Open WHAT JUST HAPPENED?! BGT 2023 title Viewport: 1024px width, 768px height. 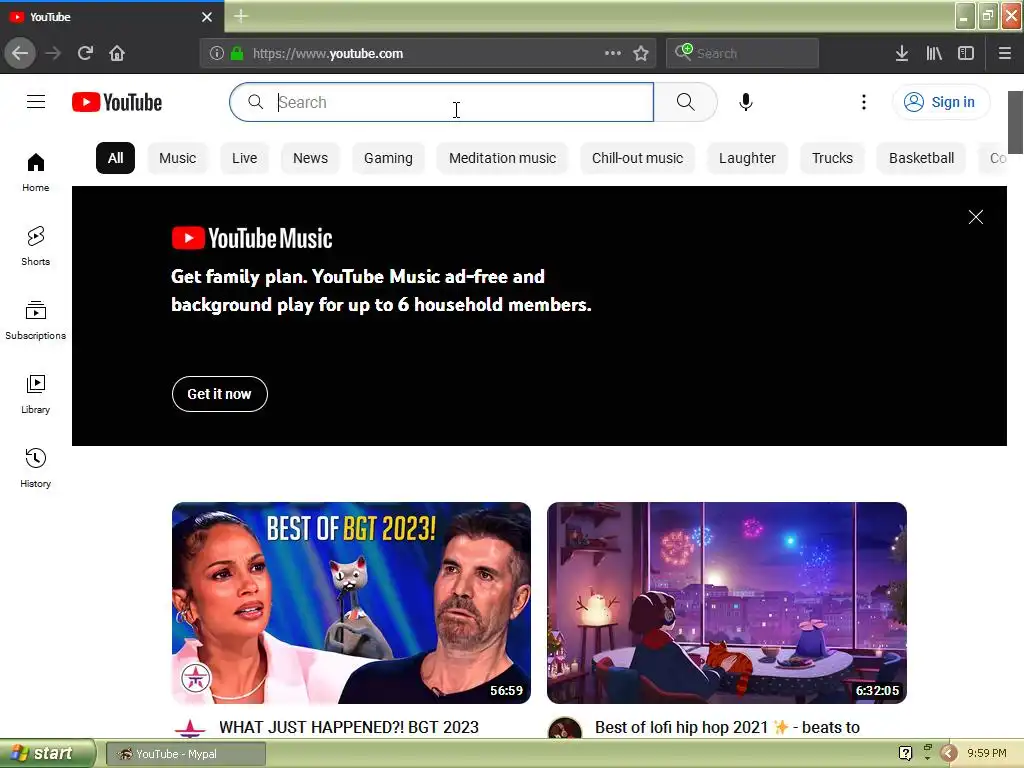tap(349, 727)
